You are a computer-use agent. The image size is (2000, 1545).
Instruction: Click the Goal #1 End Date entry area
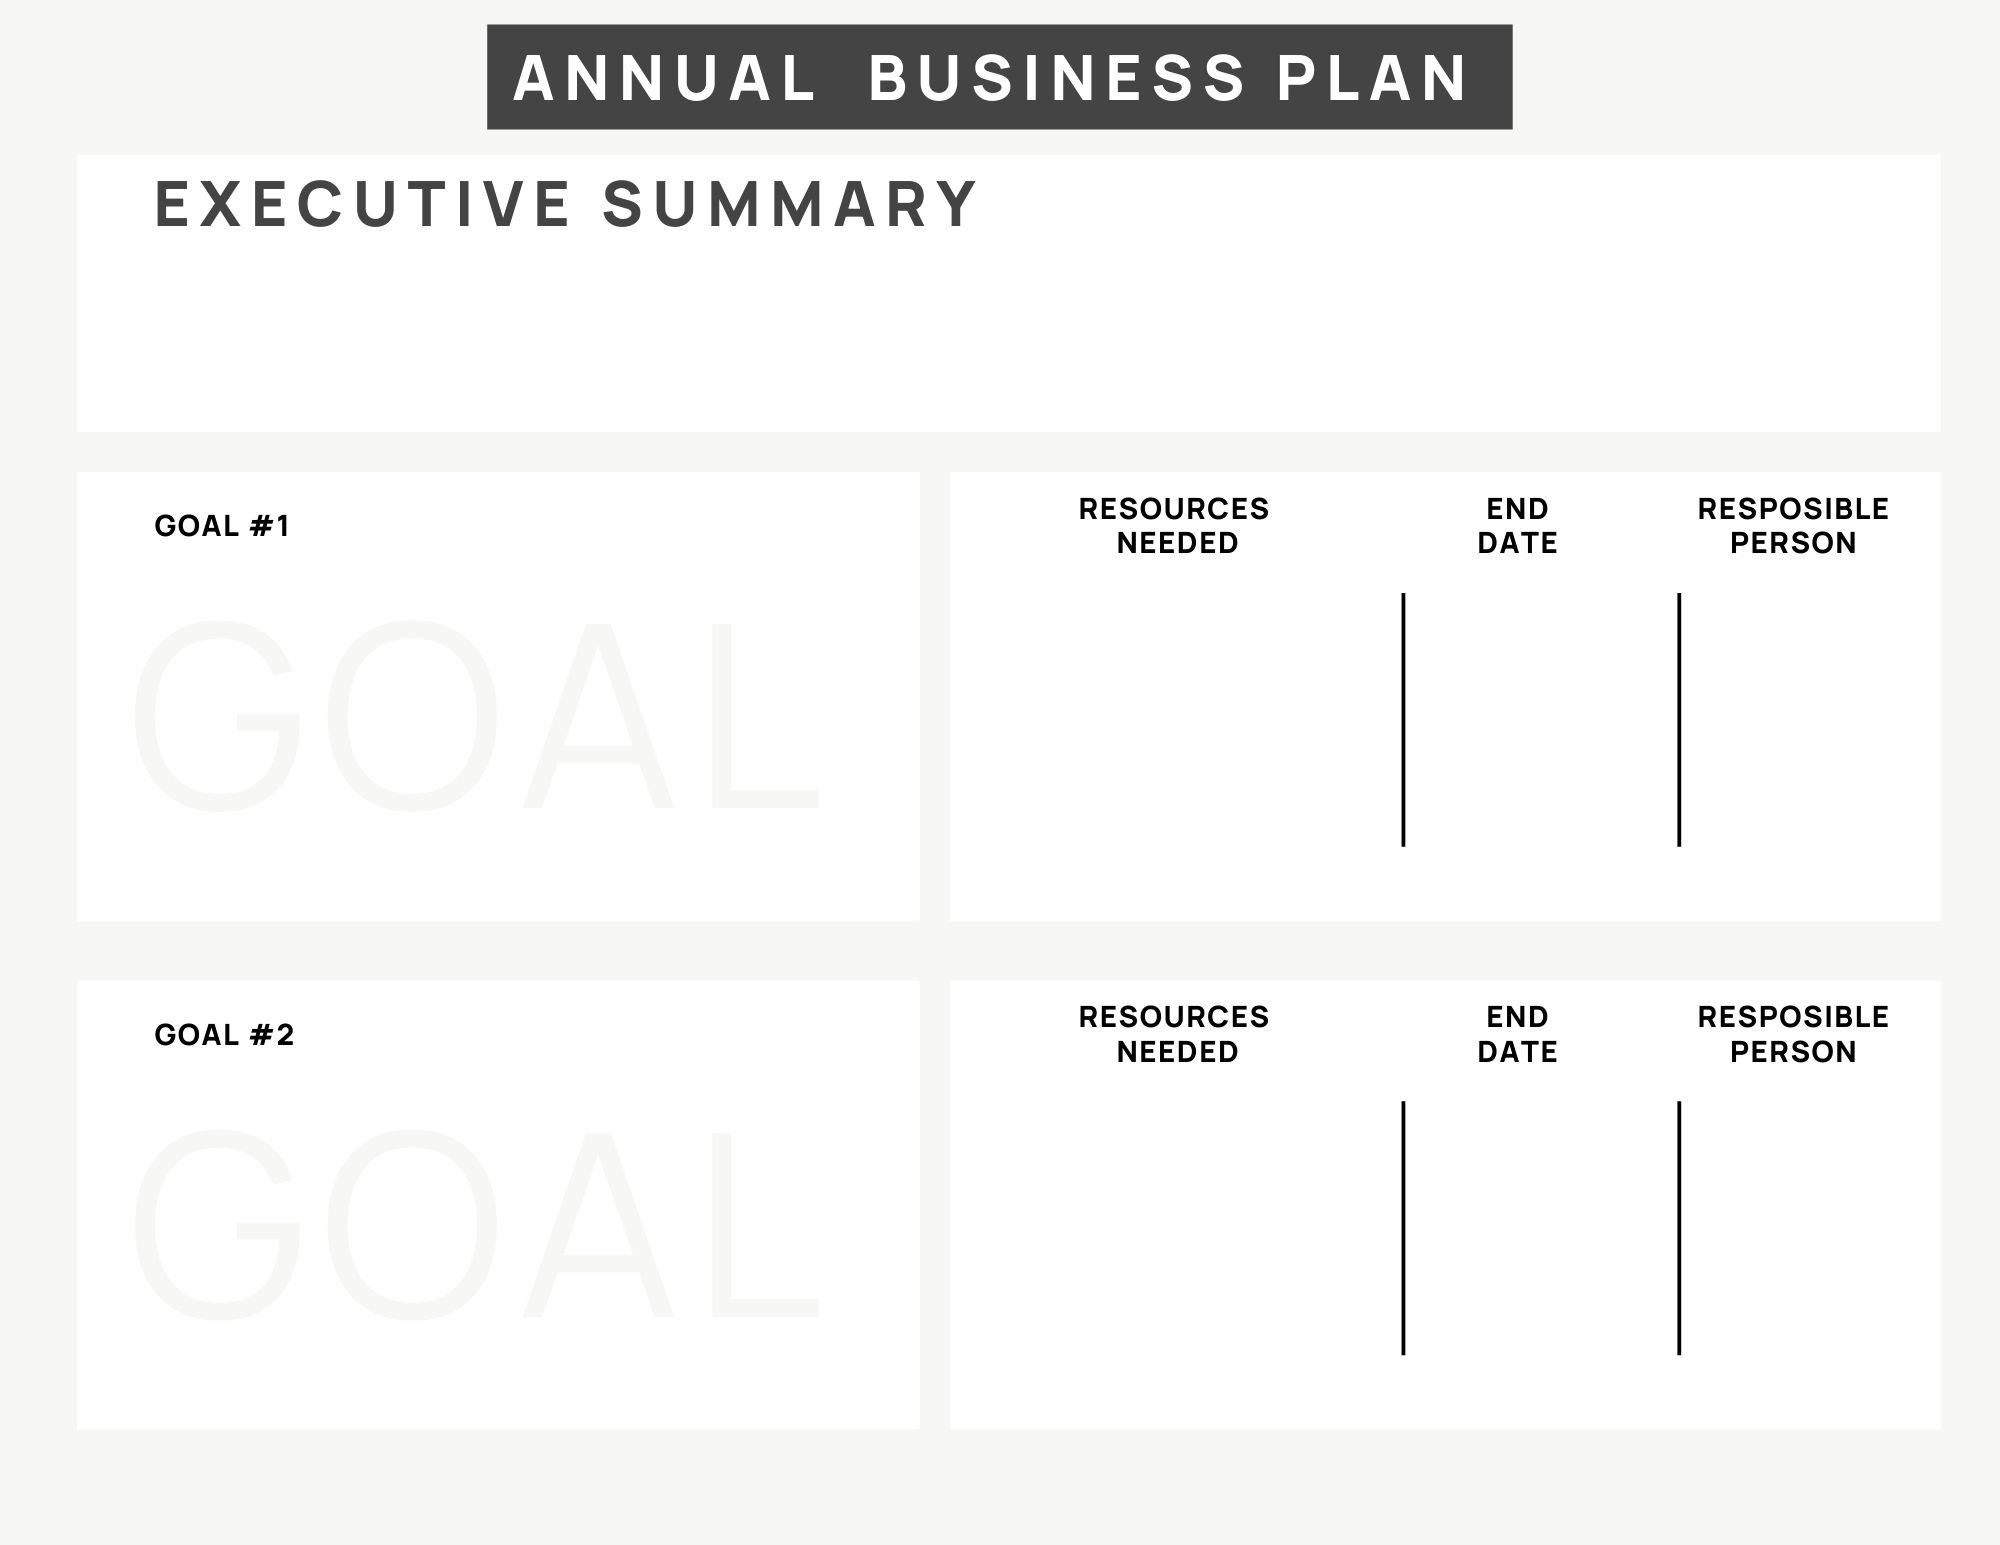[1541, 720]
